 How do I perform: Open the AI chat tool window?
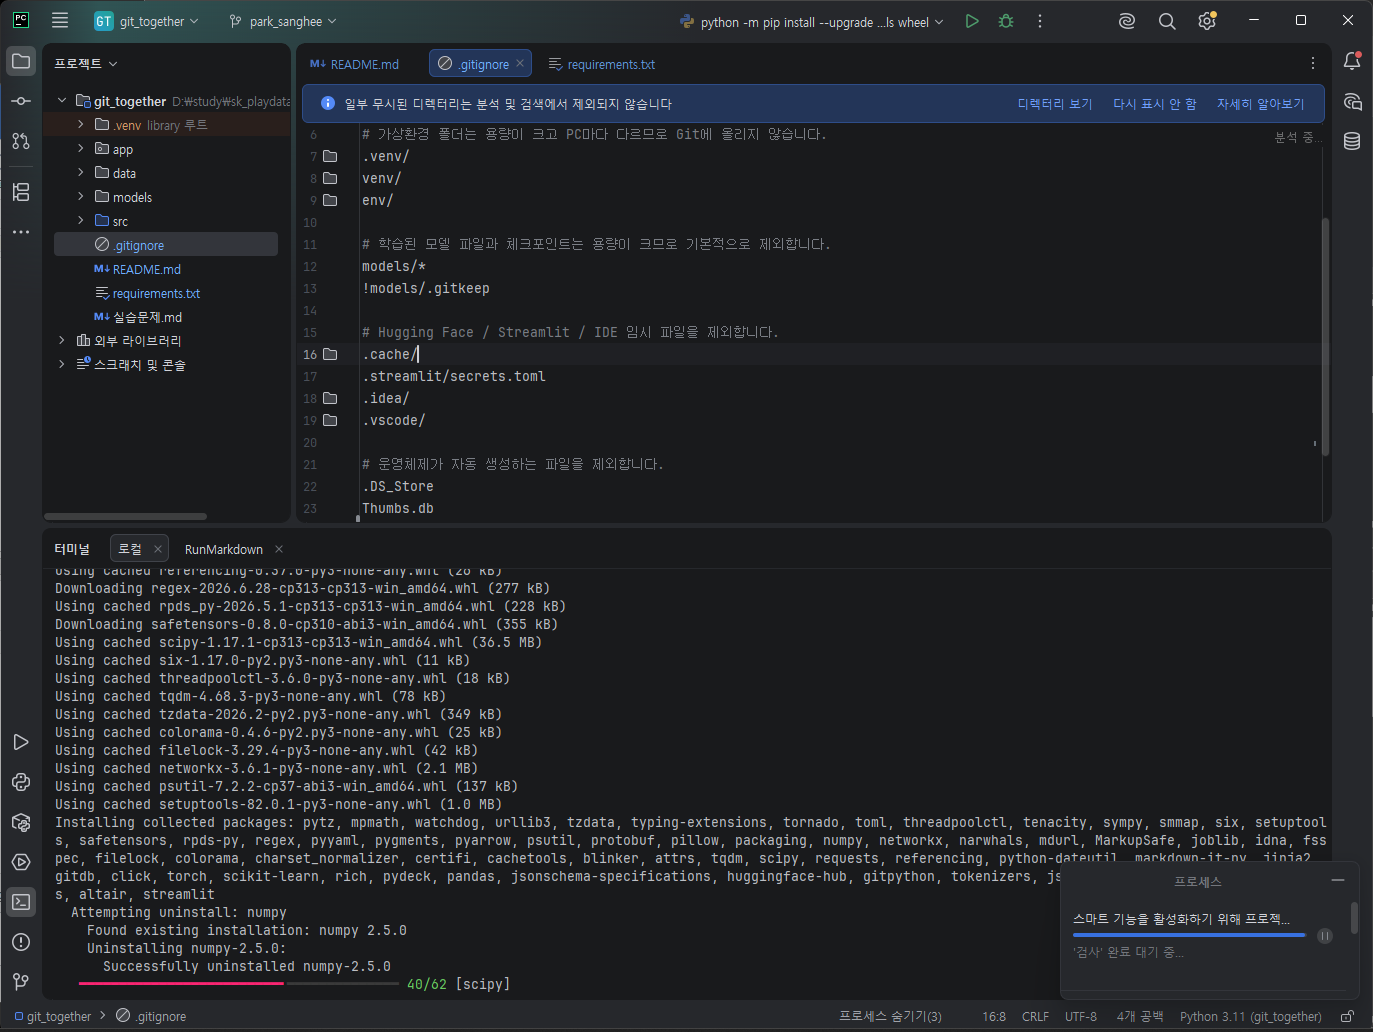(1352, 101)
